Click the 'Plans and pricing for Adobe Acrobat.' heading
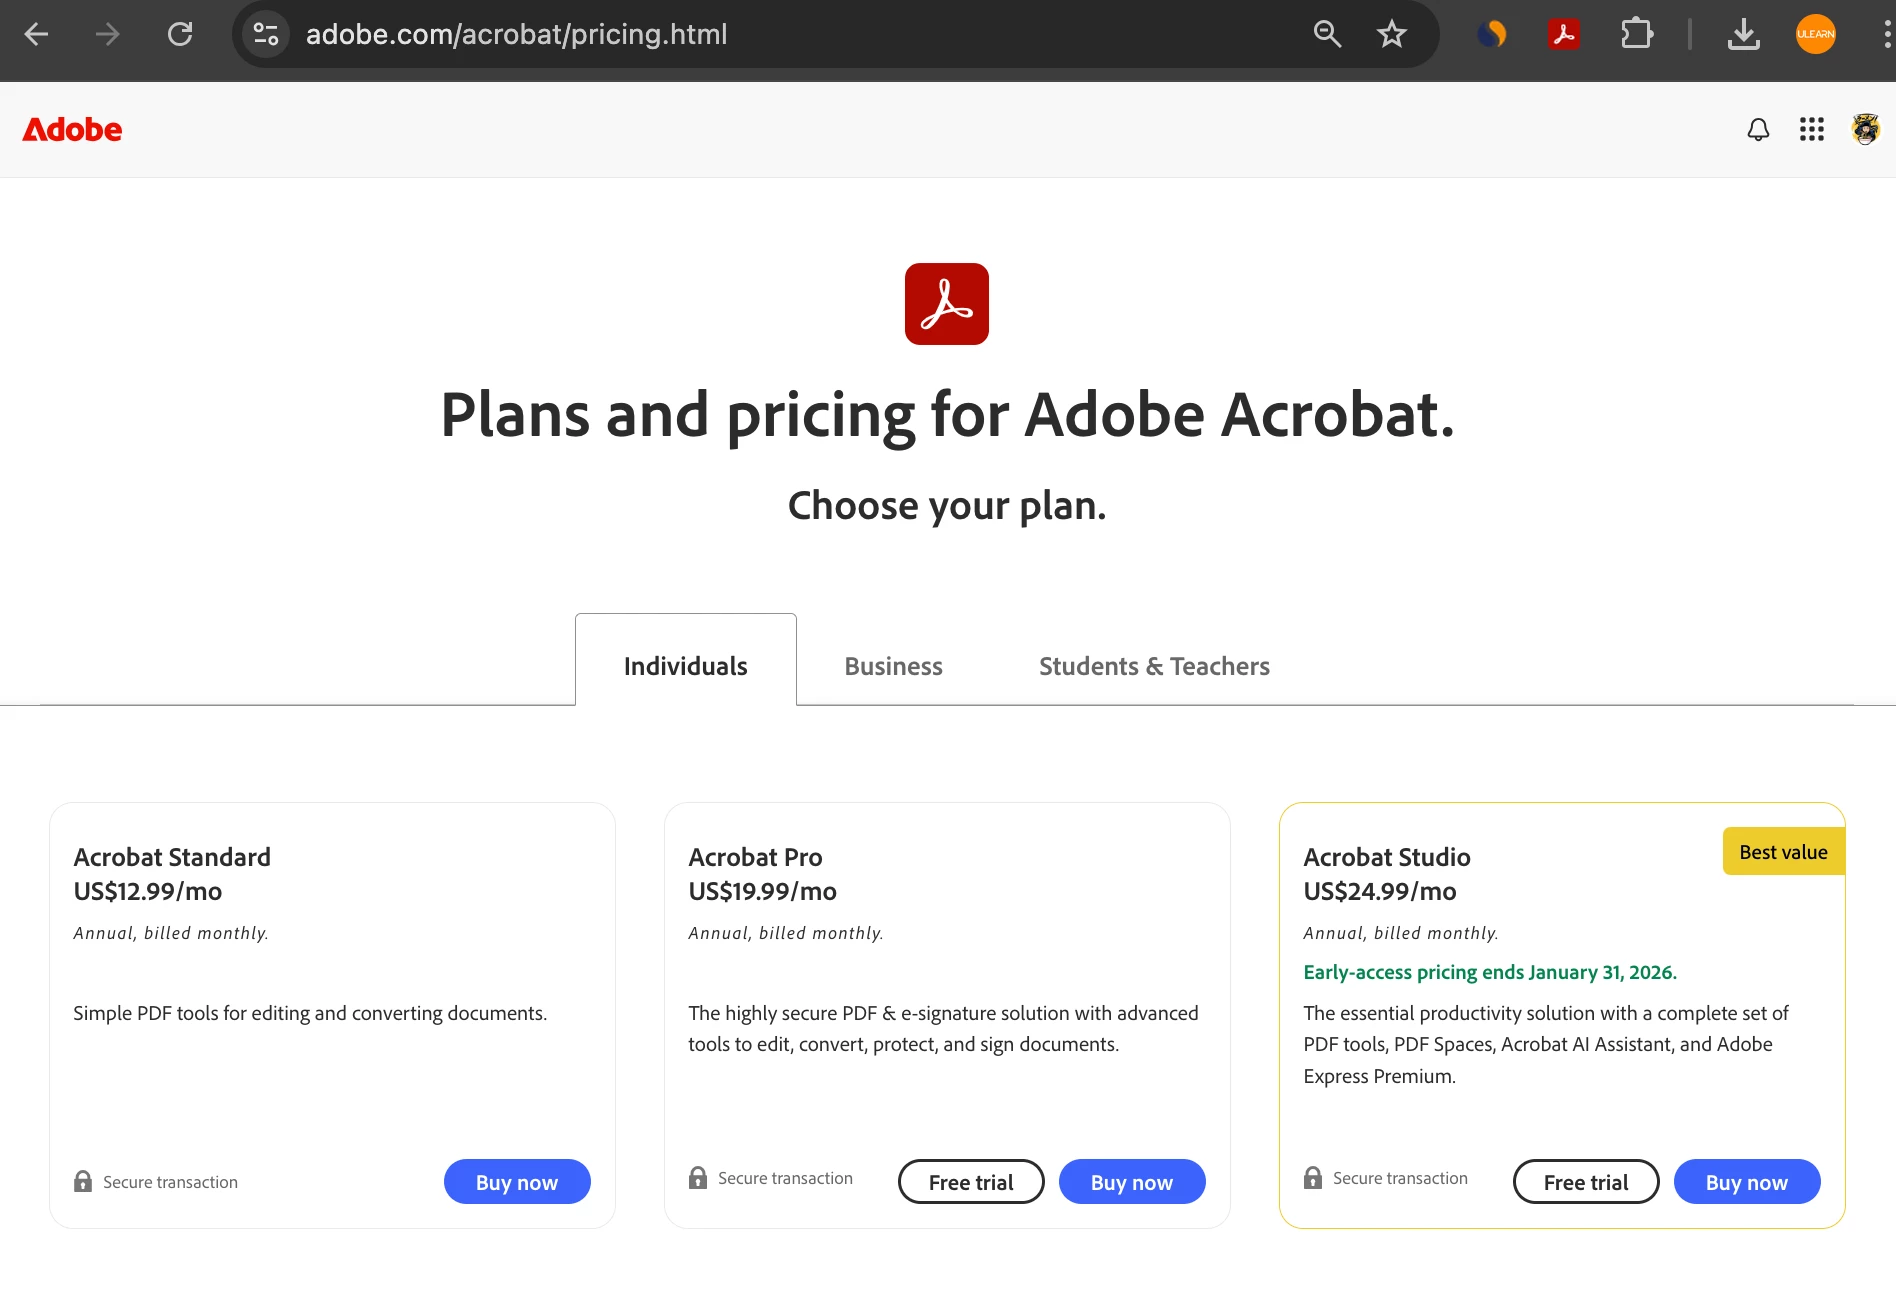Image resolution: width=1896 pixels, height=1296 pixels. click(947, 415)
